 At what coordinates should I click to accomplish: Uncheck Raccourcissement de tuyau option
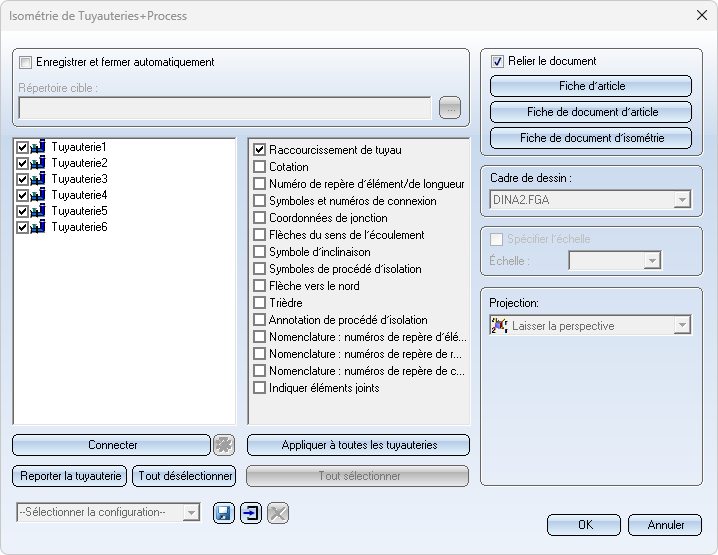[x=260, y=150]
